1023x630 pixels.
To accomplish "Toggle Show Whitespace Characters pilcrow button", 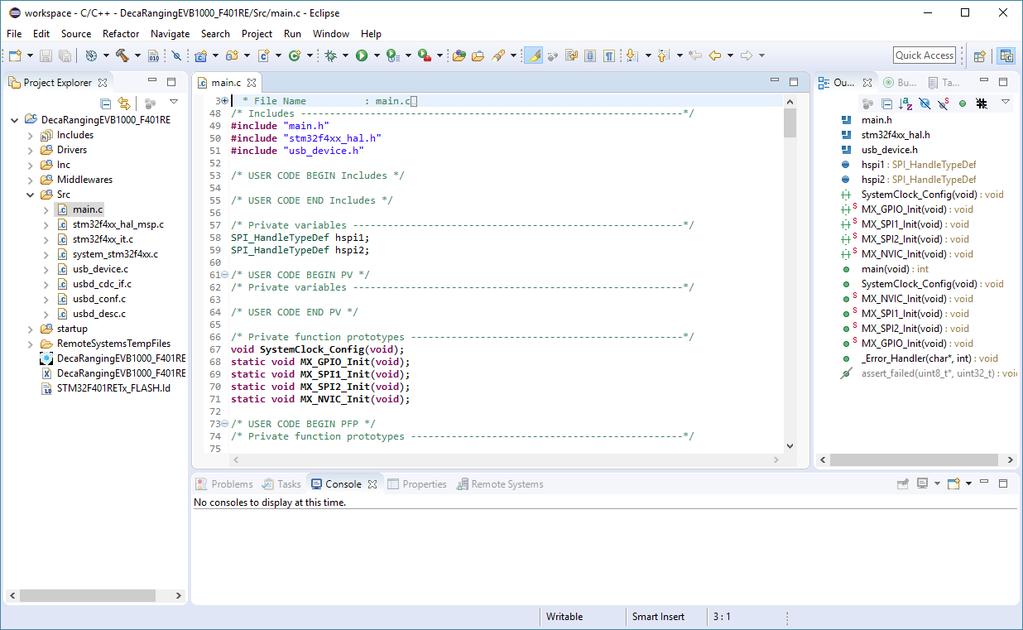I will click(609, 55).
